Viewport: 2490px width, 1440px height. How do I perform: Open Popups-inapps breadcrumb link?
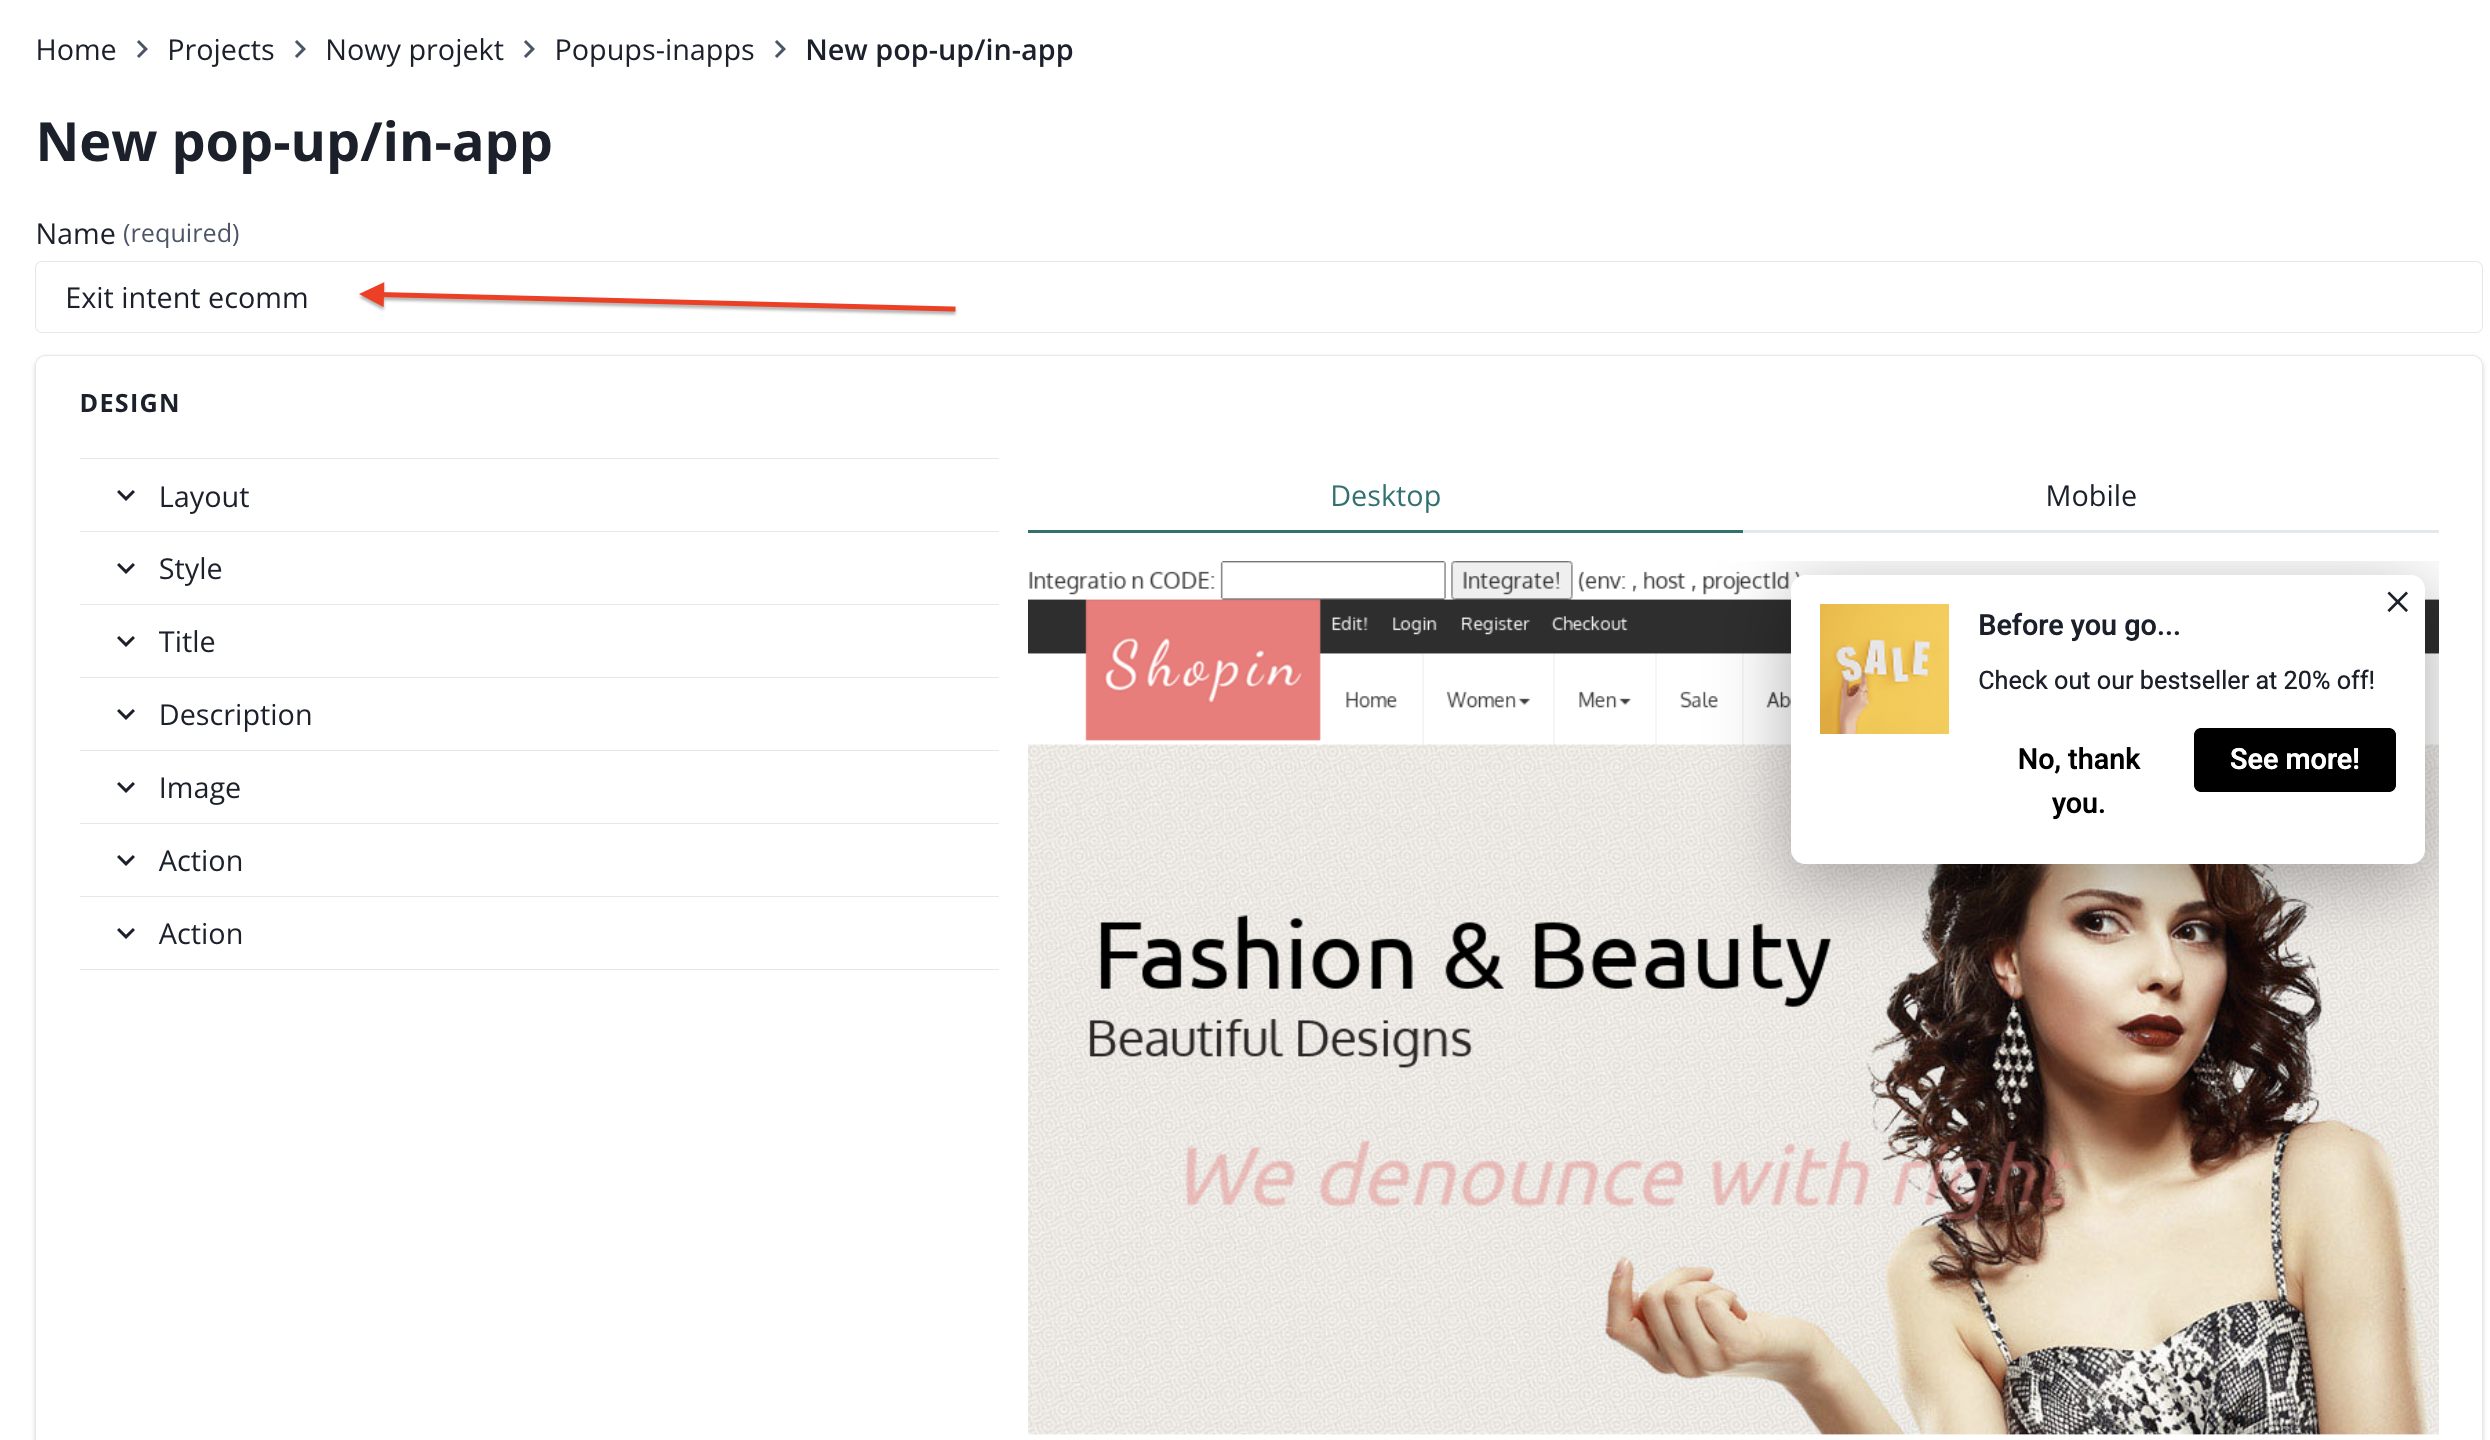tap(654, 50)
